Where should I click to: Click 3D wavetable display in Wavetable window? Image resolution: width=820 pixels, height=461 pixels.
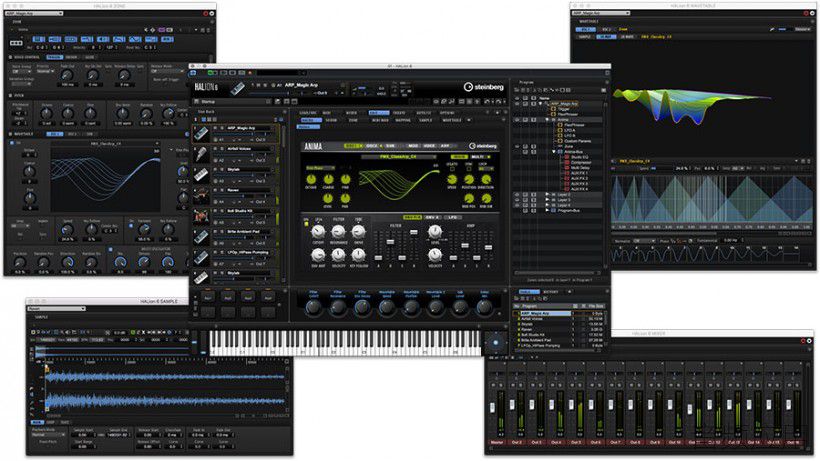[691, 99]
